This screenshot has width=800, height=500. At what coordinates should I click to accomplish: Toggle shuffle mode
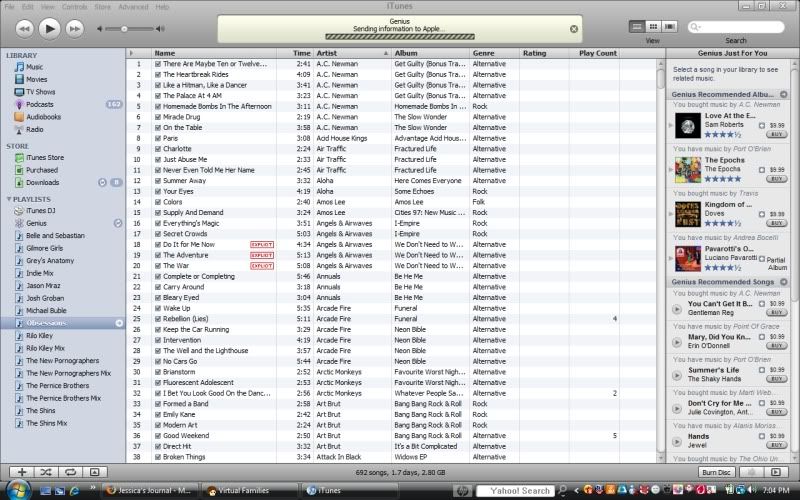pyautogui.click(x=46, y=472)
